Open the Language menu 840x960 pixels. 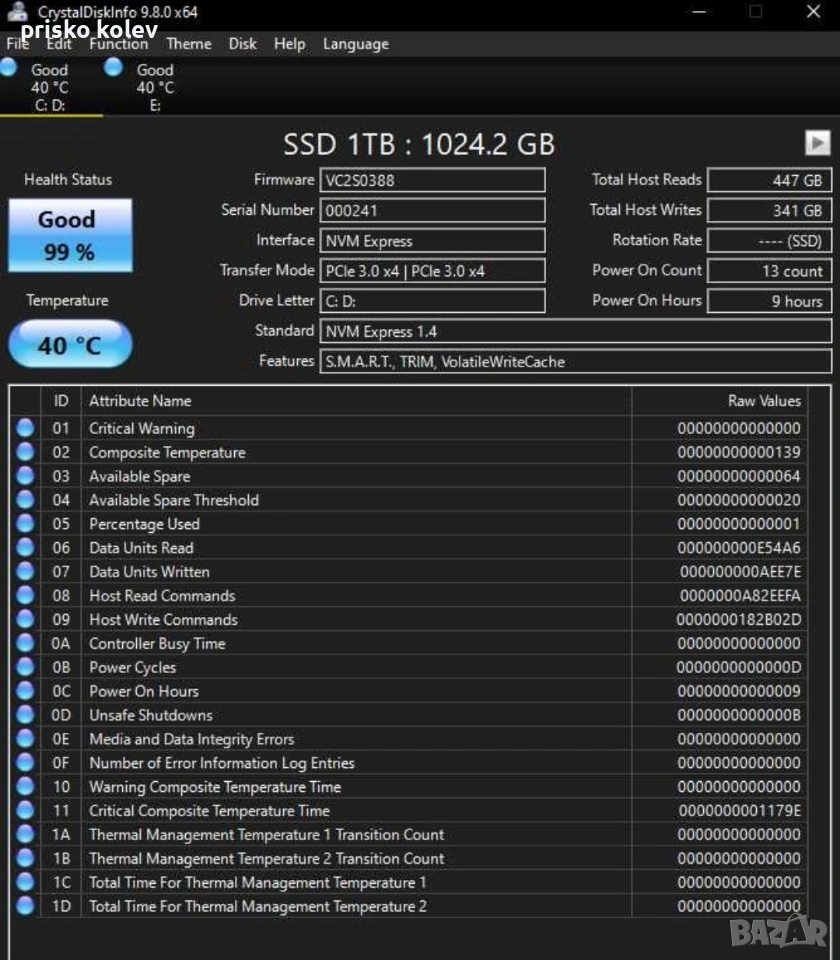click(355, 44)
